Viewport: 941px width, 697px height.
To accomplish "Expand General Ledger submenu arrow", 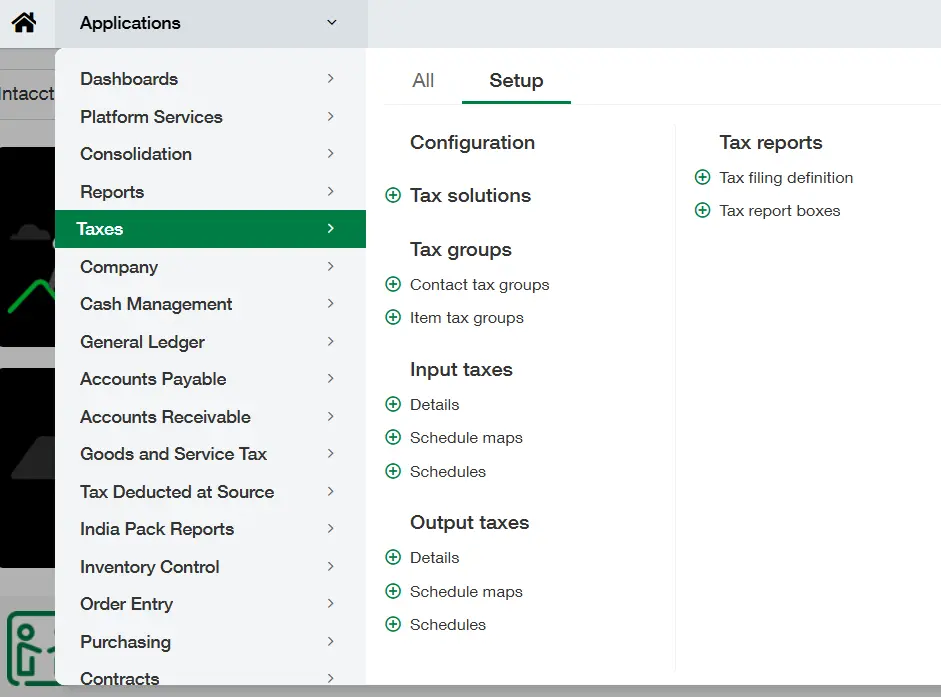I will (x=331, y=342).
